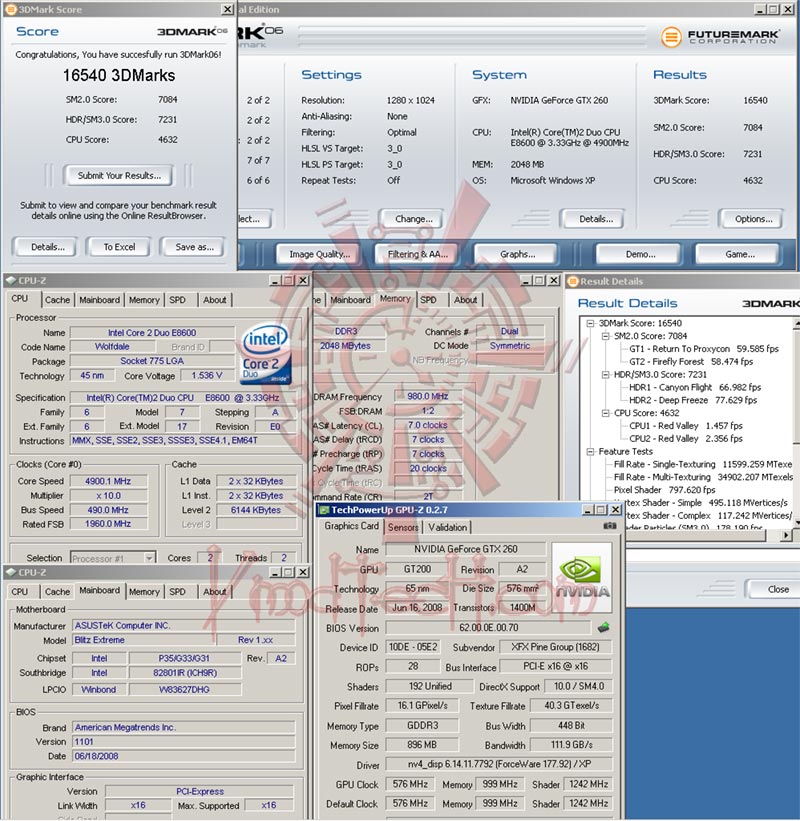Open Options under Results section
The image size is (800, 821).
coord(752,219)
